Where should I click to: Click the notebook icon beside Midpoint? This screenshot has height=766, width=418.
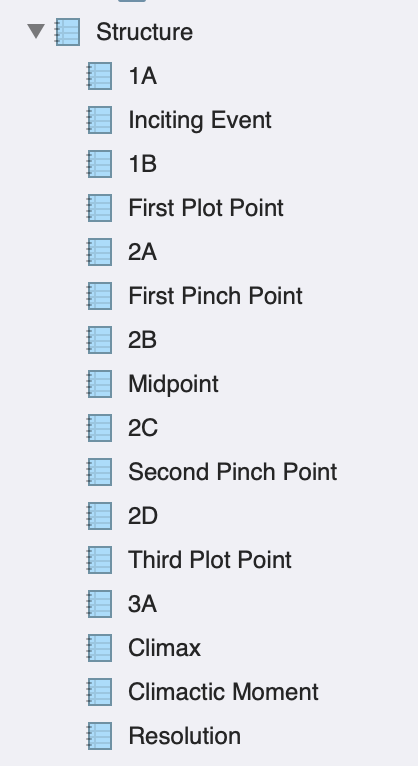click(100, 384)
